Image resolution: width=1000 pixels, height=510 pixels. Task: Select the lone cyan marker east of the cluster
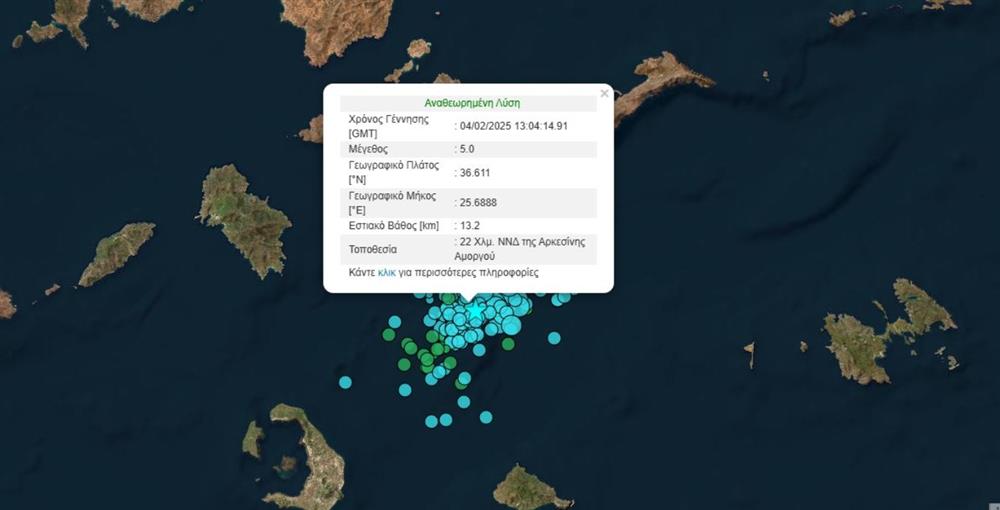[554, 338]
